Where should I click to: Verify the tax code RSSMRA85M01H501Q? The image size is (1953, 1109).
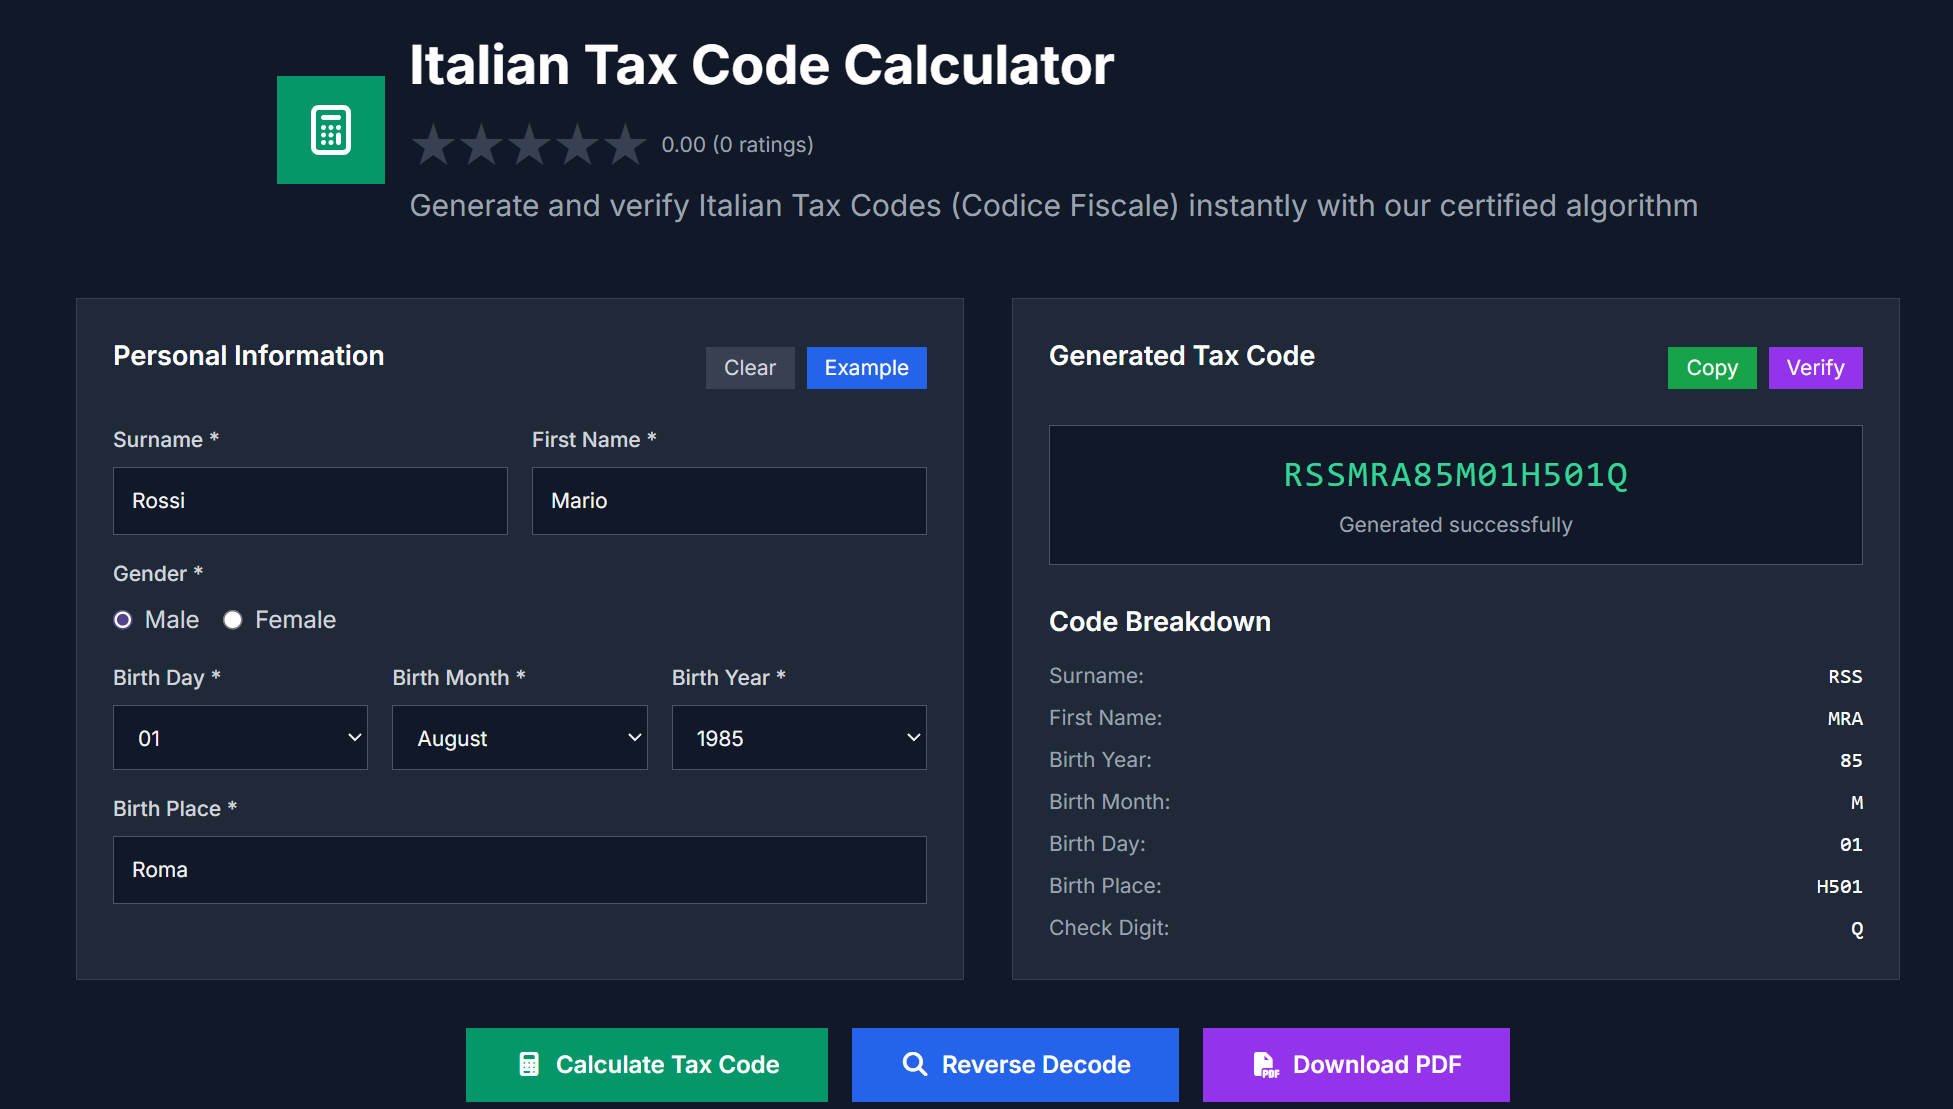pos(1815,367)
